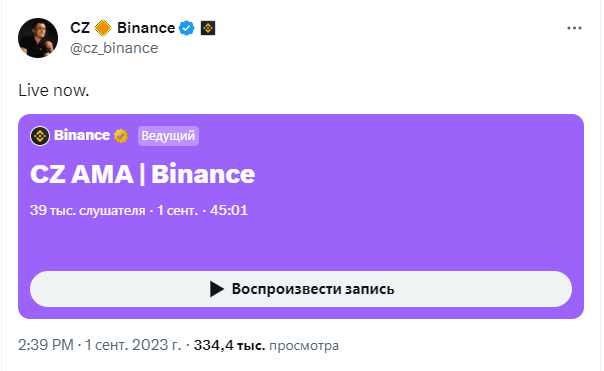This screenshot has height=371, width=604.
Task: Click the Live now tweet text
Action: click(54, 91)
